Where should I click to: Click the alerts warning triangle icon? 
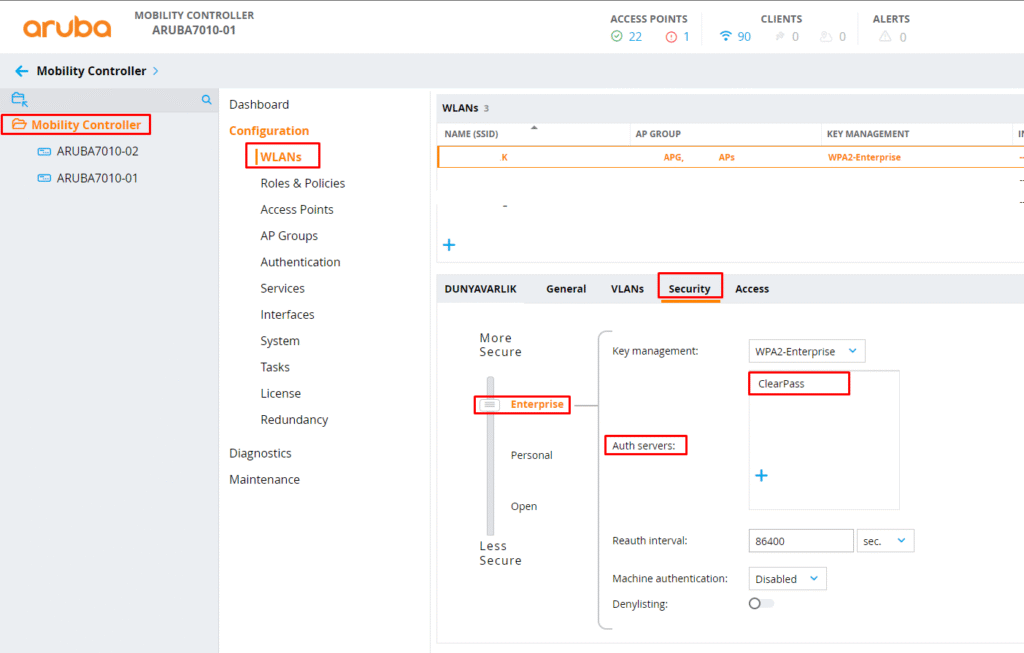pos(884,37)
